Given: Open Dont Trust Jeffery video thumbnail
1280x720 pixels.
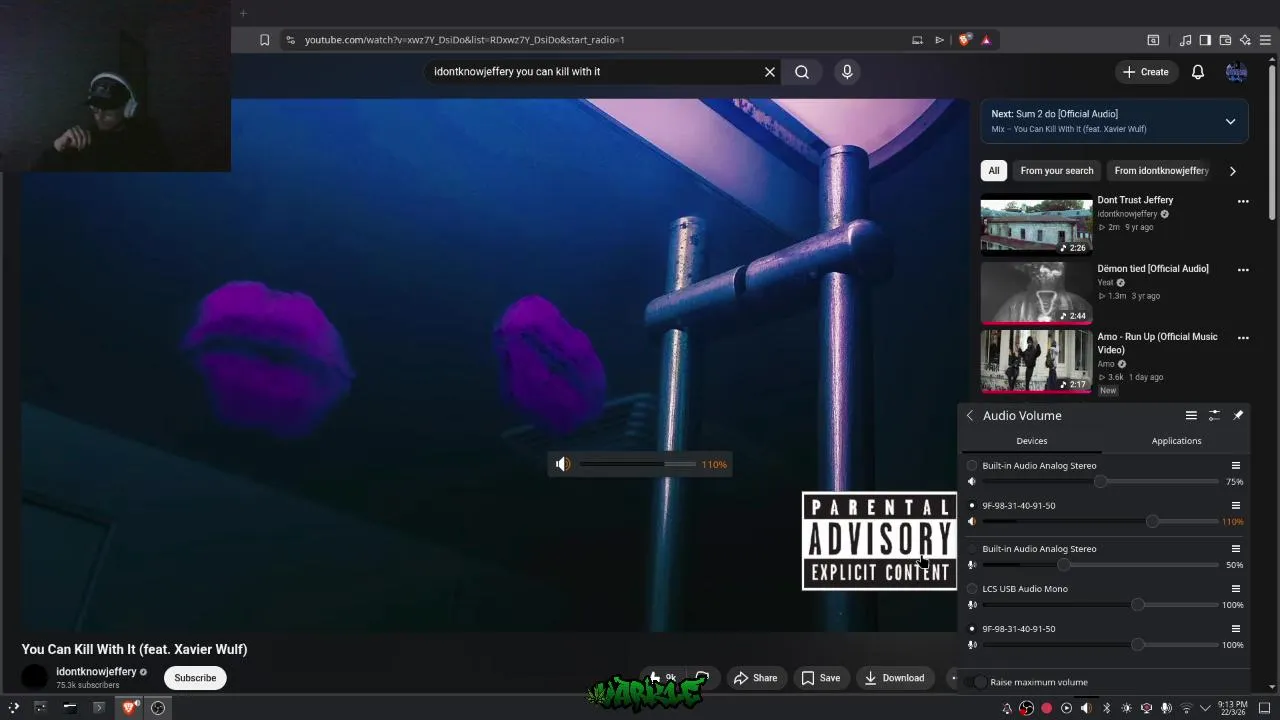Looking at the screenshot, I should 1036,225.
